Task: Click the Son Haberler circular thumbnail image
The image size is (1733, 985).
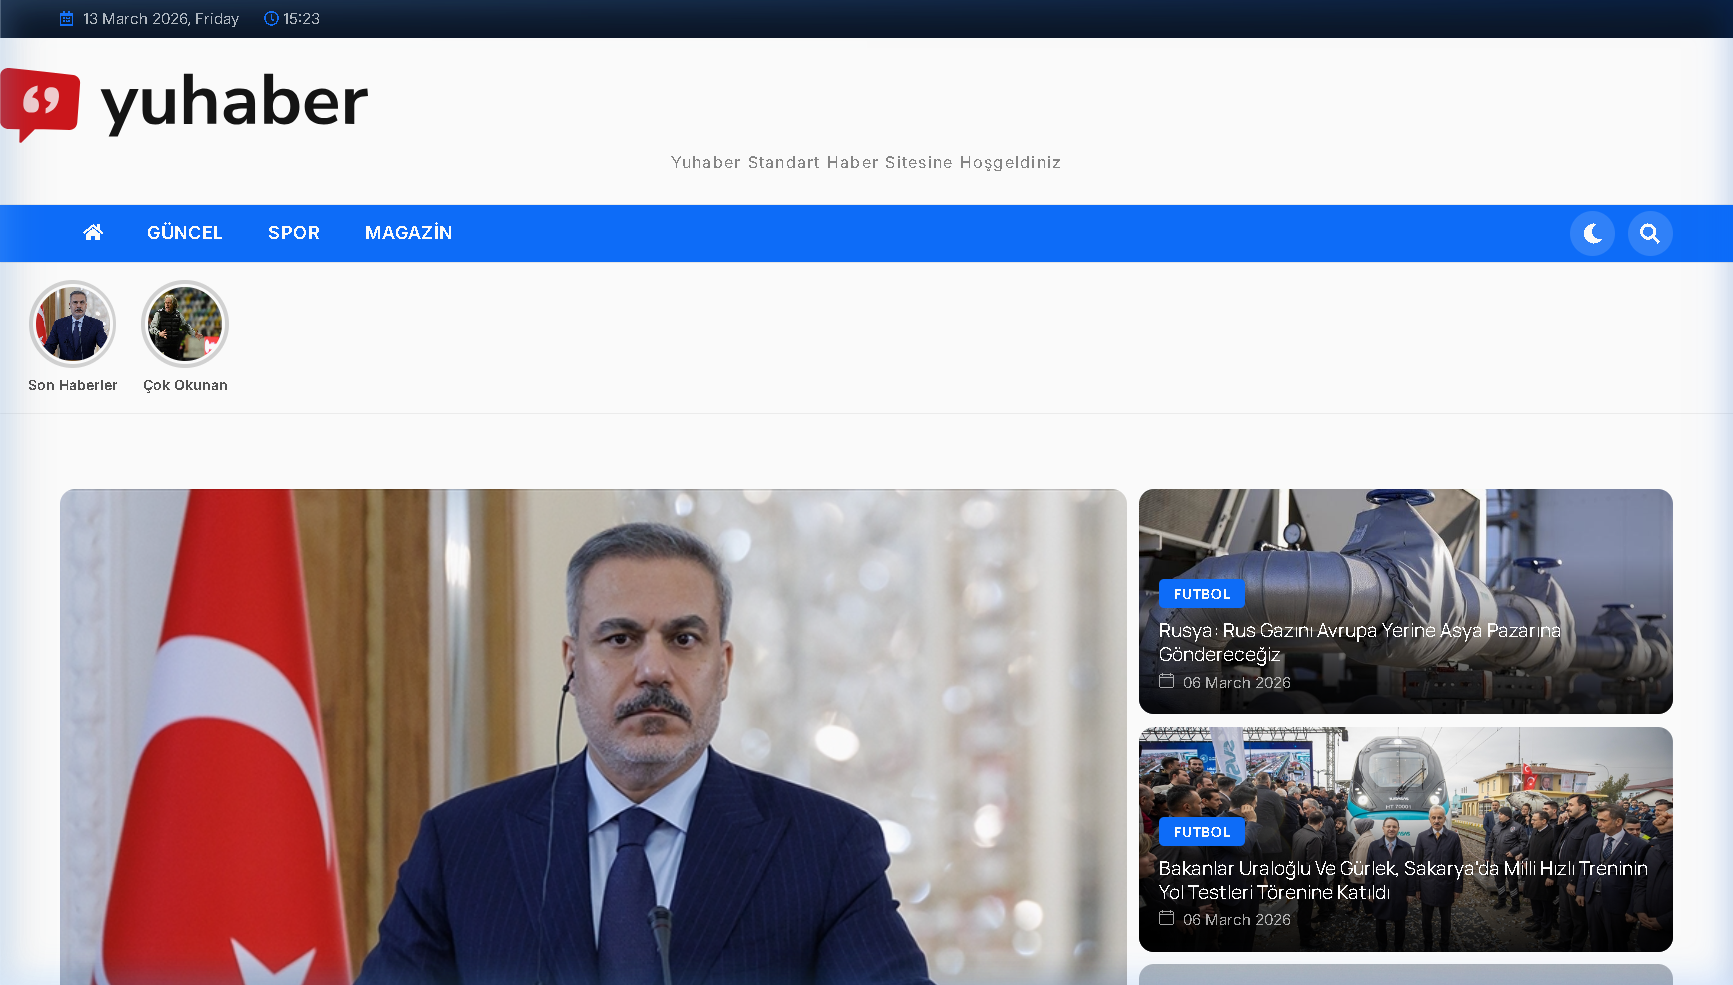Action: tap(72, 323)
